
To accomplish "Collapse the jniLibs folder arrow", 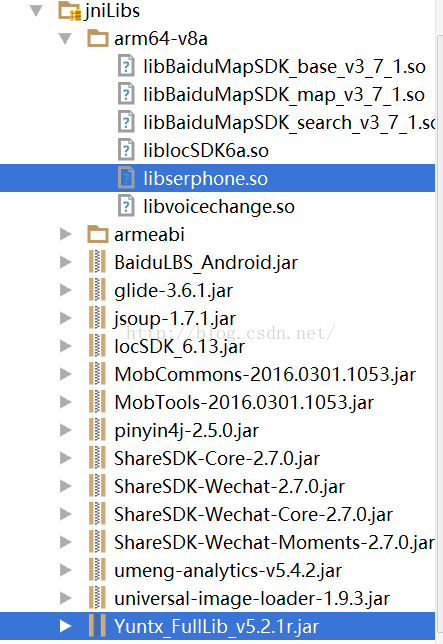I will coord(37,11).
